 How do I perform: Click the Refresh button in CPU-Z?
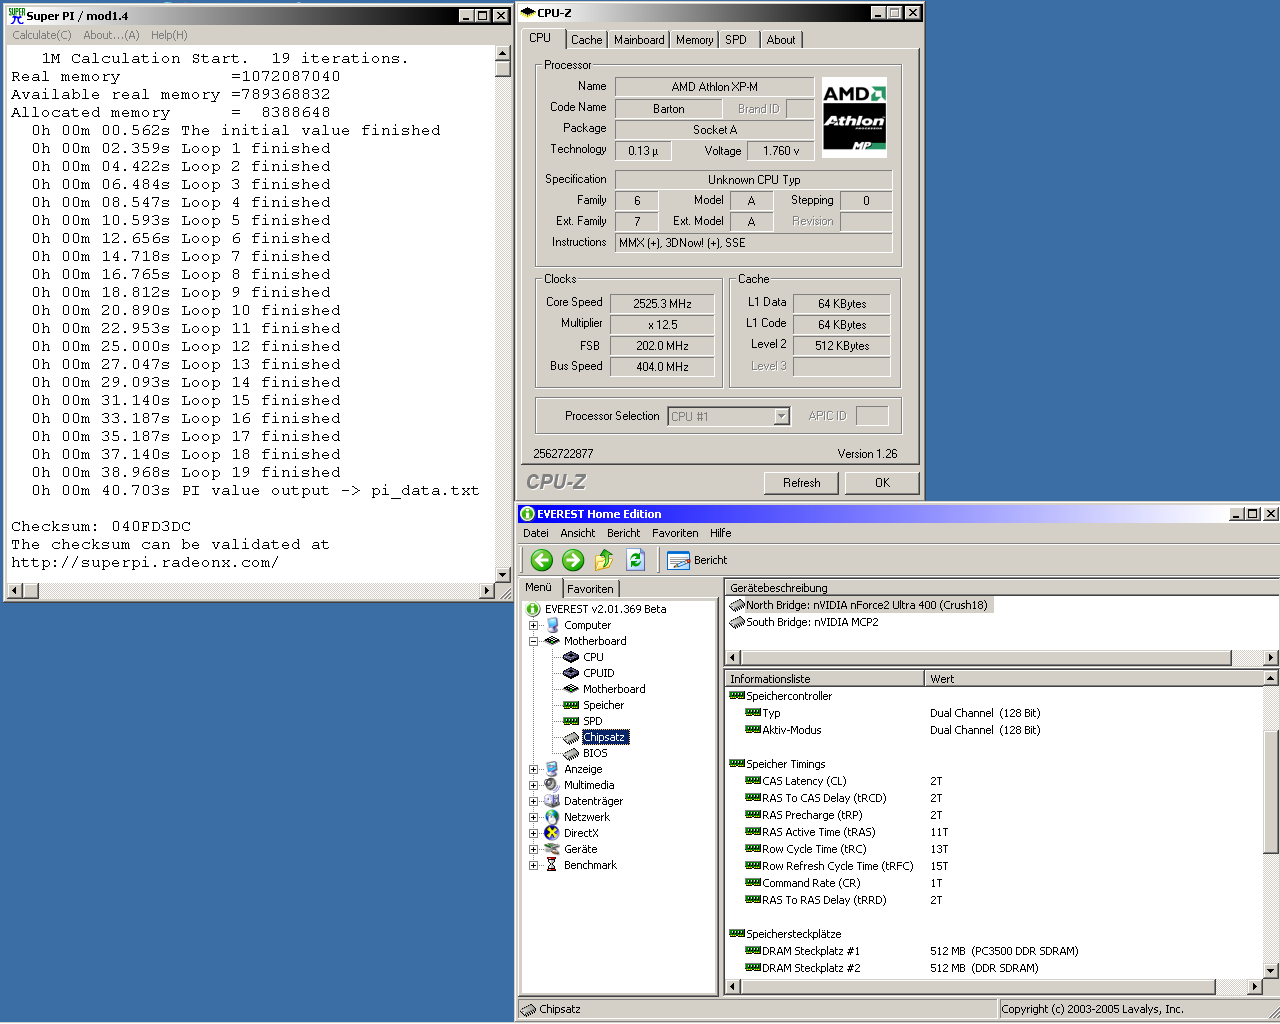[801, 483]
